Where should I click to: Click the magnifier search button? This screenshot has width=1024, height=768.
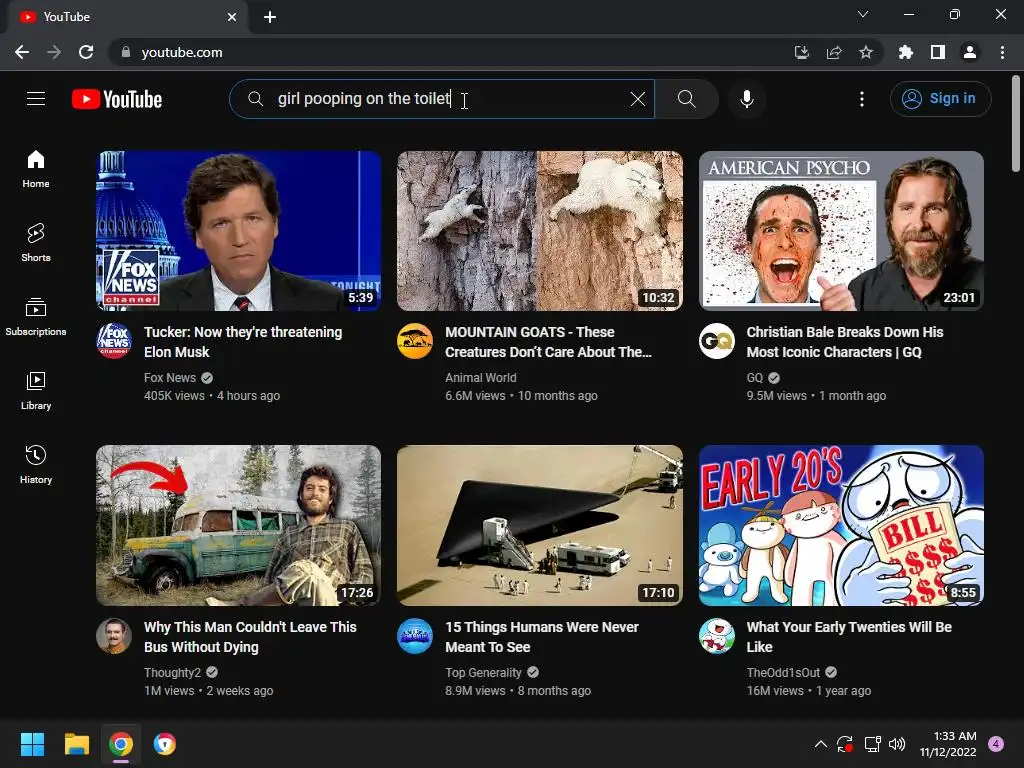pos(686,99)
